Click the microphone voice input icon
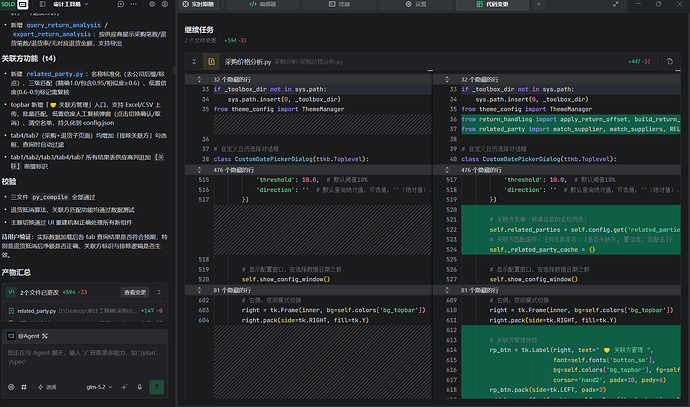690x407 pixels. click(139, 387)
